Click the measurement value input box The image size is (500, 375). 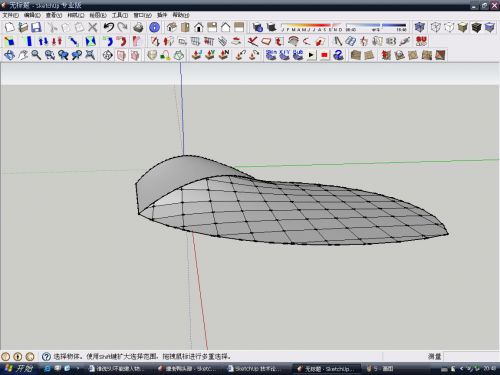[x=472, y=357]
